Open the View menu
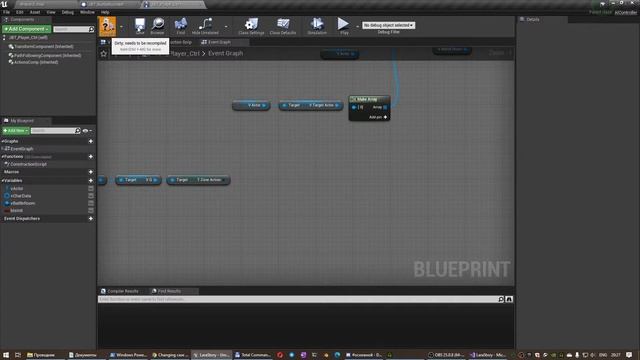This screenshot has height=360, width=640. (x=51, y=12)
